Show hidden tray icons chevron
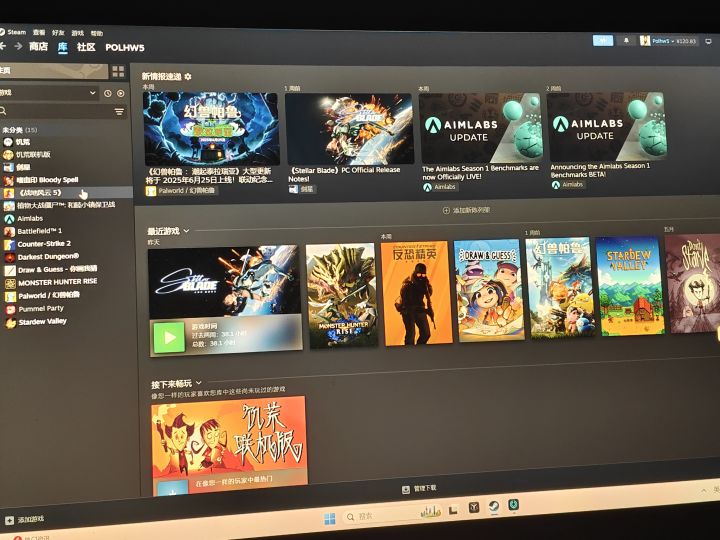The height and width of the screenshot is (540, 720). (703, 491)
